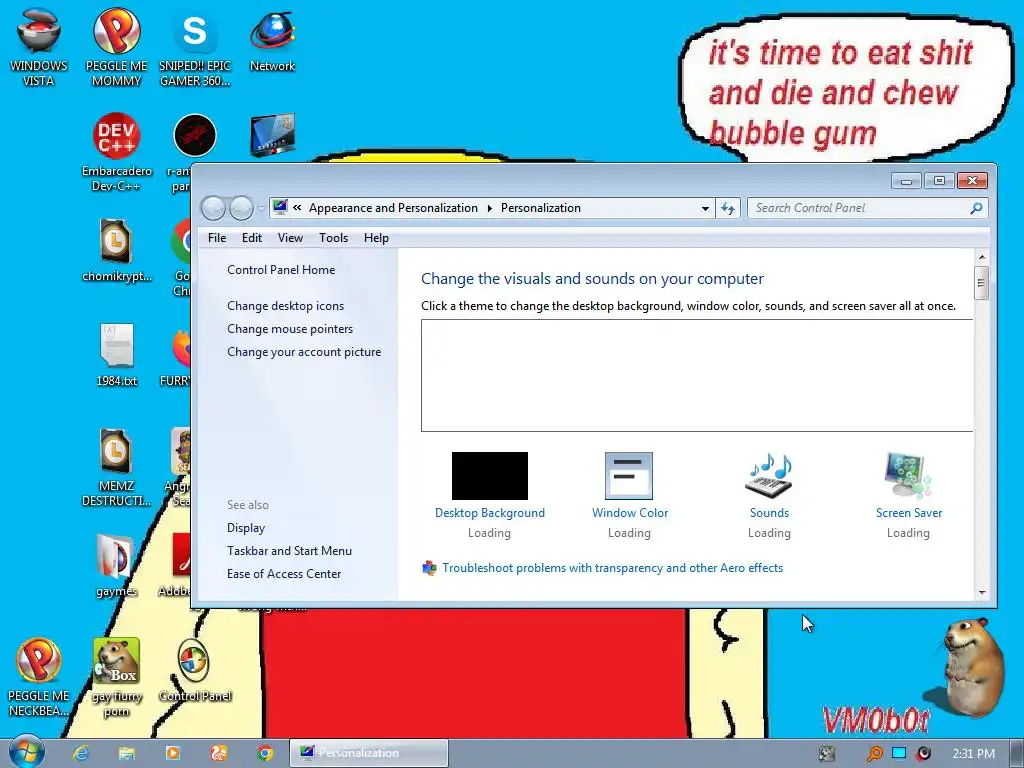
Task: Click the double chevron in address bar
Action: pos(297,208)
